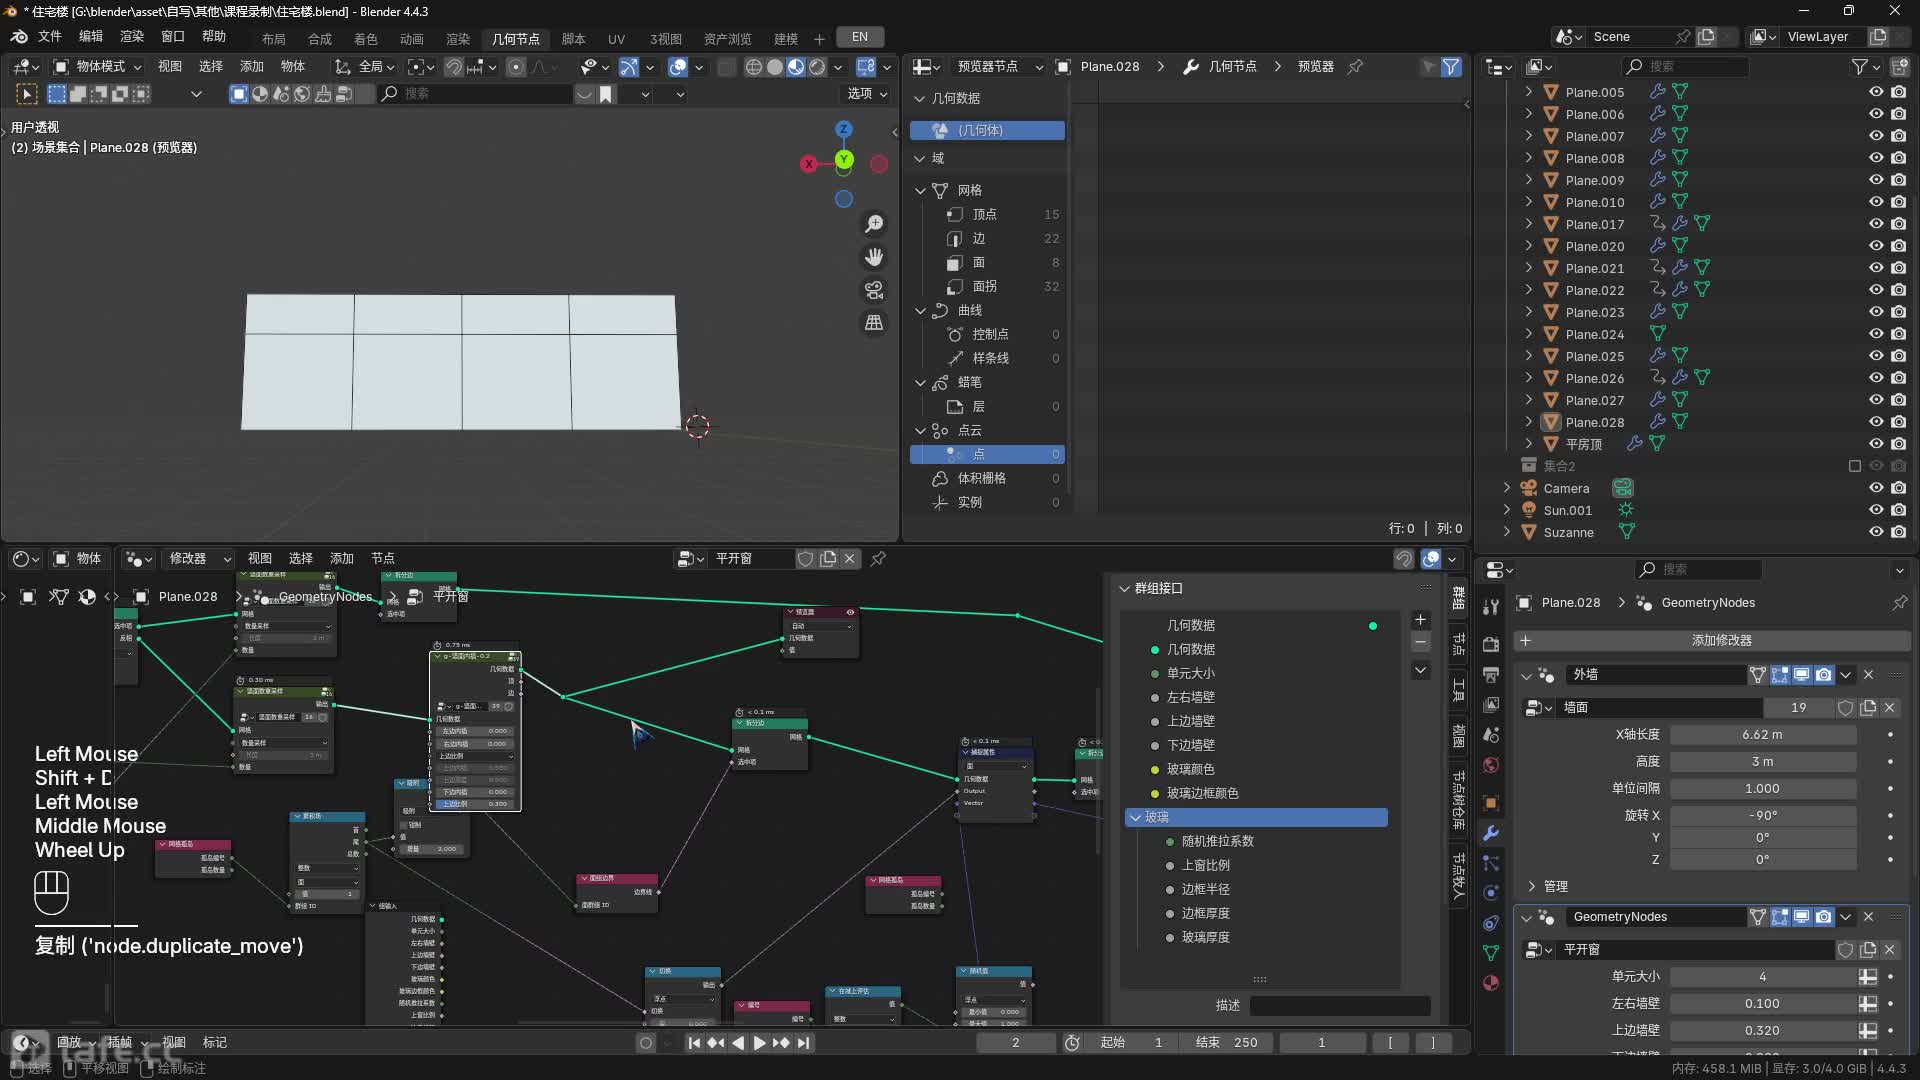
Task: Toggle proportional editing in viewport header
Action: 516,67
